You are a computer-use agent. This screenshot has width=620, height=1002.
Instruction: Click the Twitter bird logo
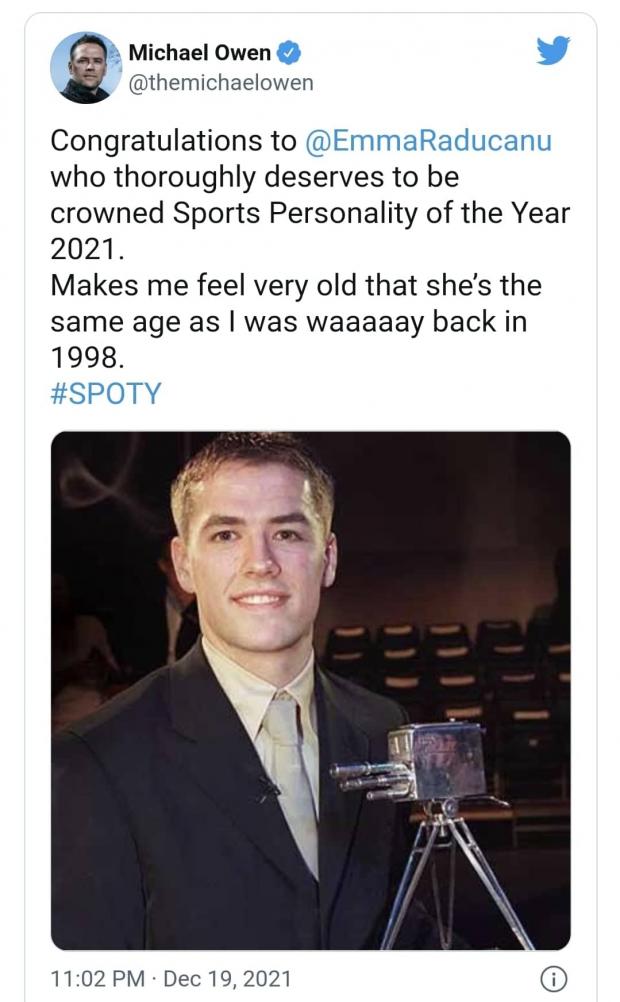point(553,52)
